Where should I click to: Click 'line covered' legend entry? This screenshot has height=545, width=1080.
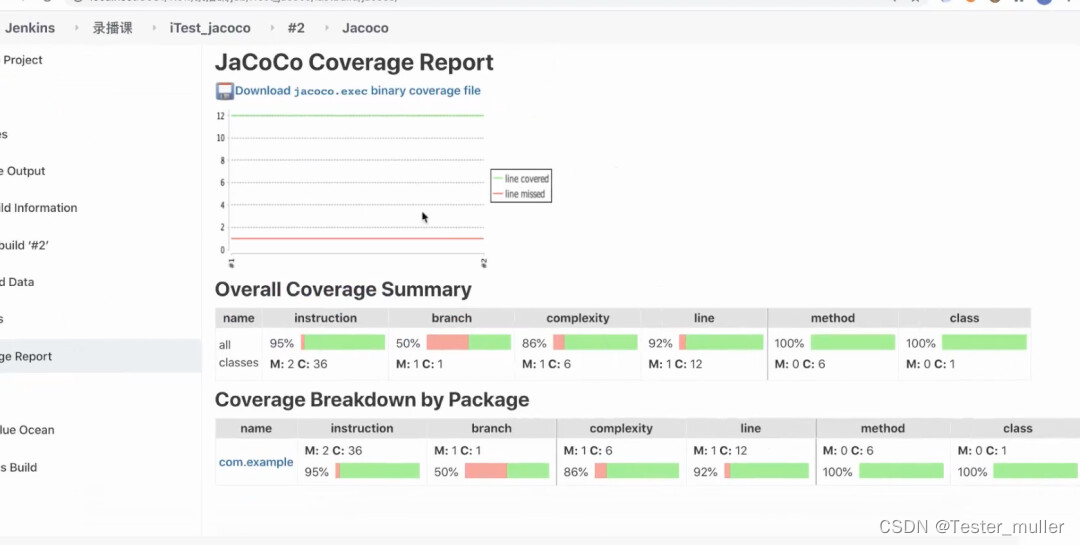pos(521,178)
